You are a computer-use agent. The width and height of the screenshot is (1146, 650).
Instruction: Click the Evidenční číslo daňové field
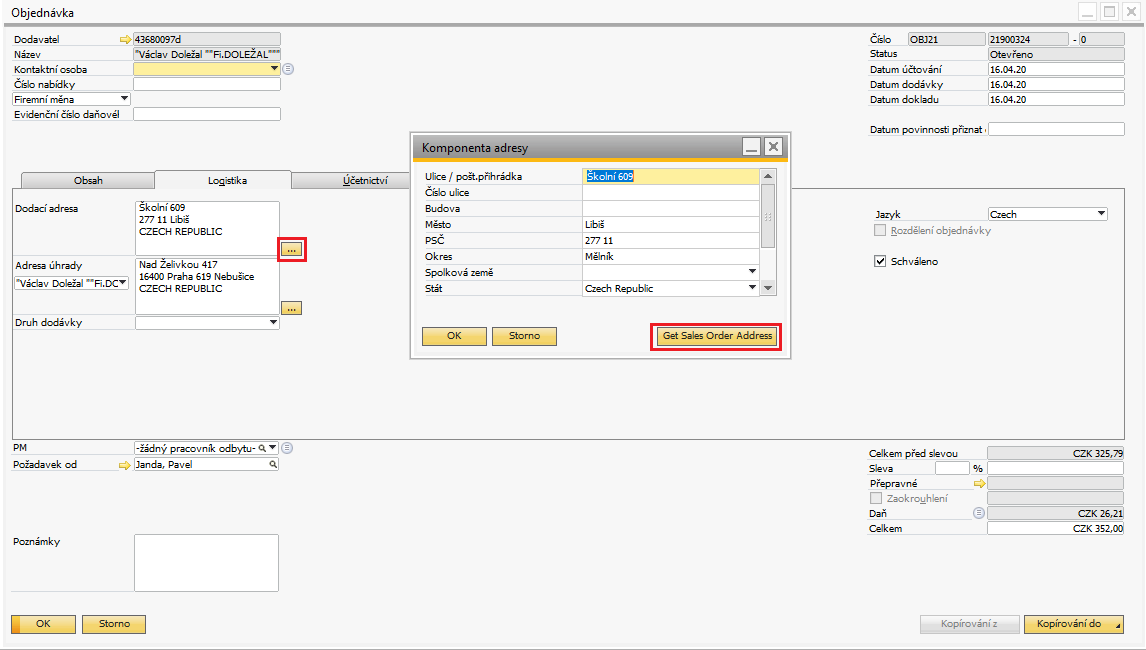click(207, 114)
